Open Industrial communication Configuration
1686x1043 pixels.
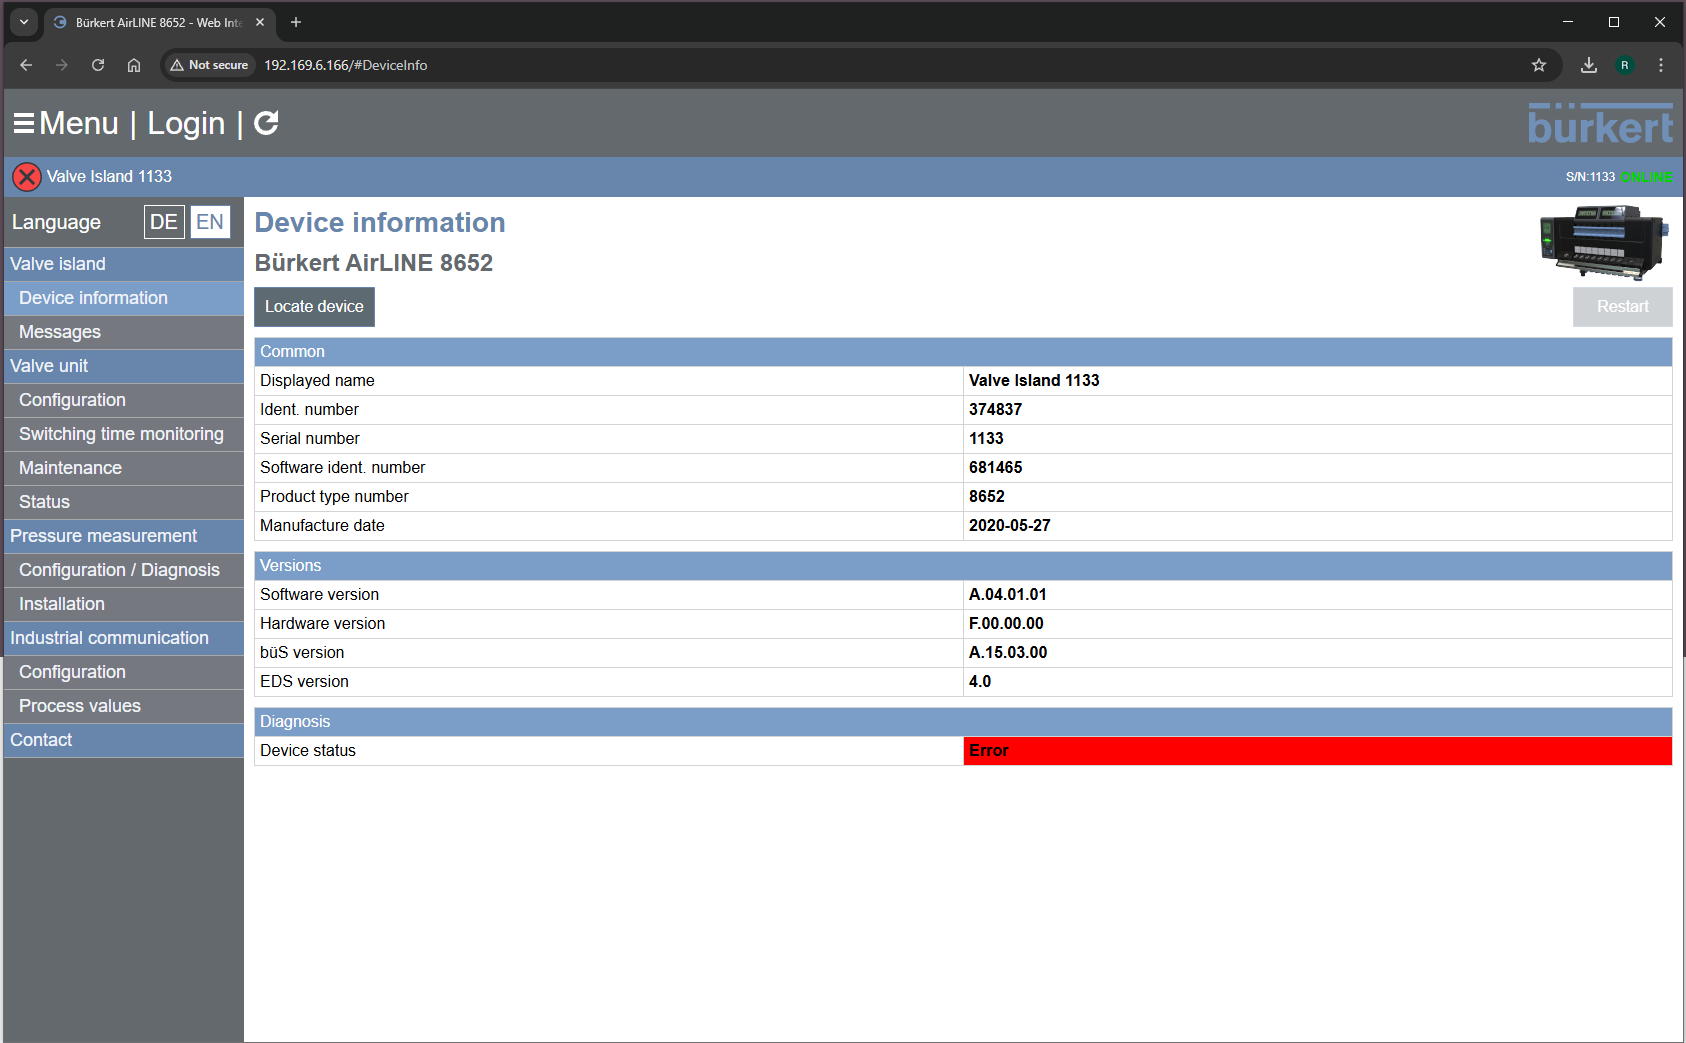pyautogui.click(x=124, y=672)
